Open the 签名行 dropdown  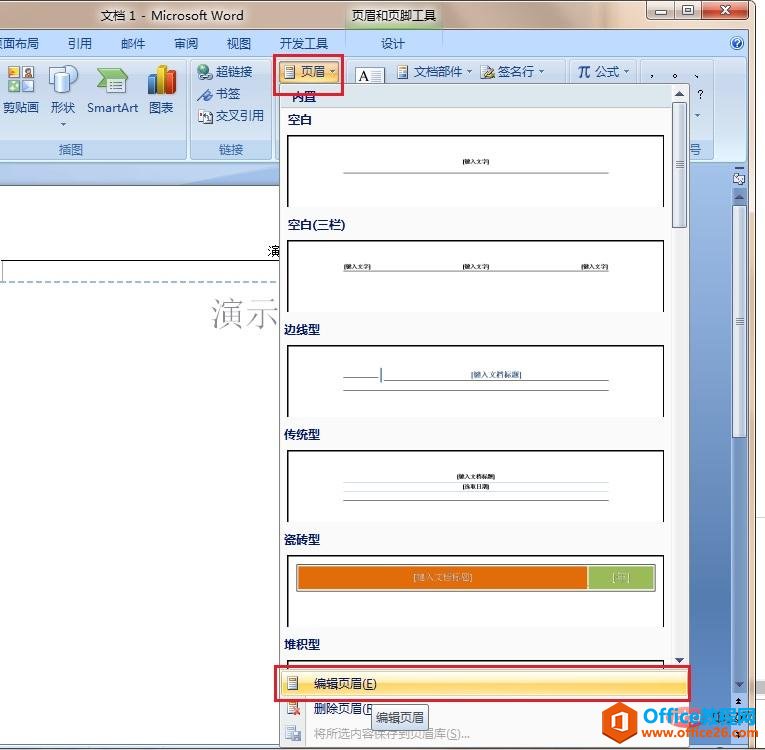[x=513, y=72]
